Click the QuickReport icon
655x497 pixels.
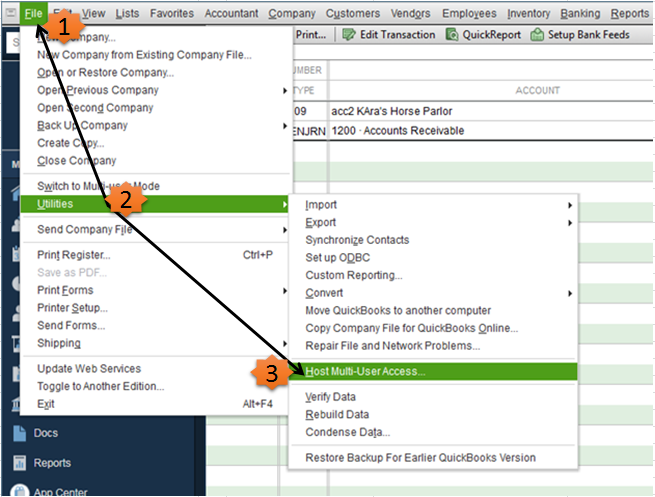[452, 34]
